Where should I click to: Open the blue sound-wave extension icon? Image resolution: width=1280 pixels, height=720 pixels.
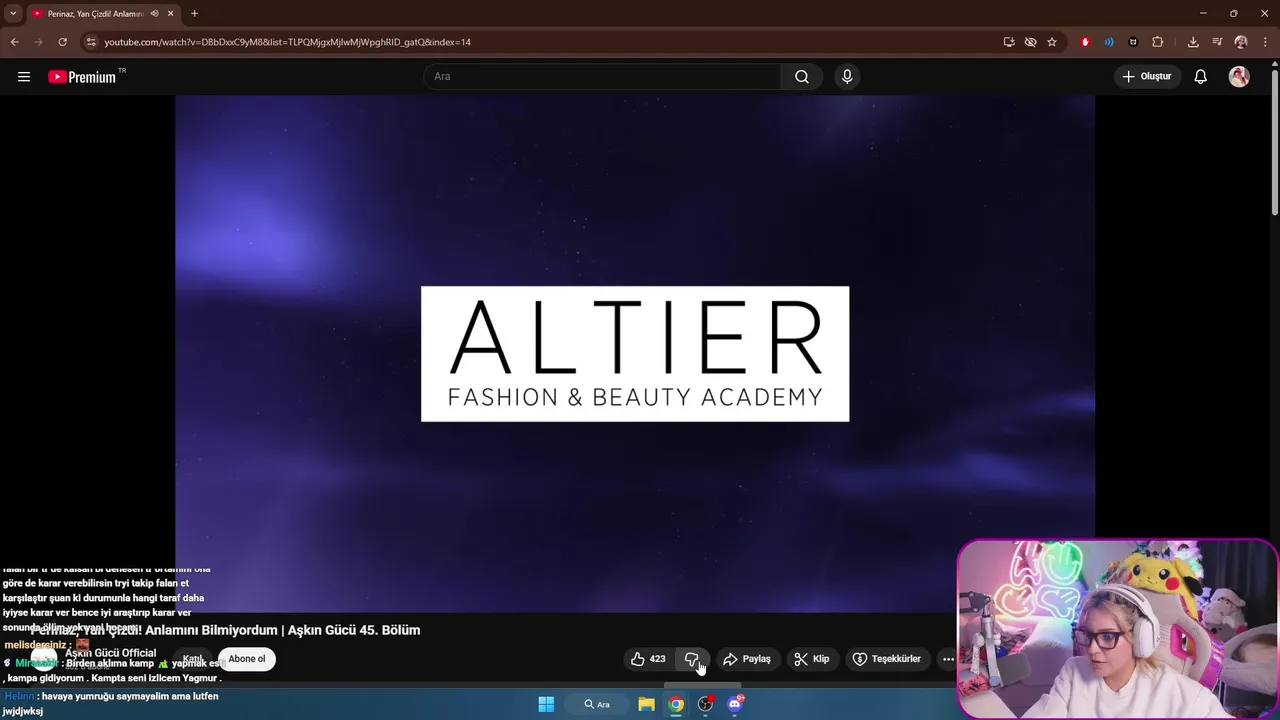(1109, 42)
